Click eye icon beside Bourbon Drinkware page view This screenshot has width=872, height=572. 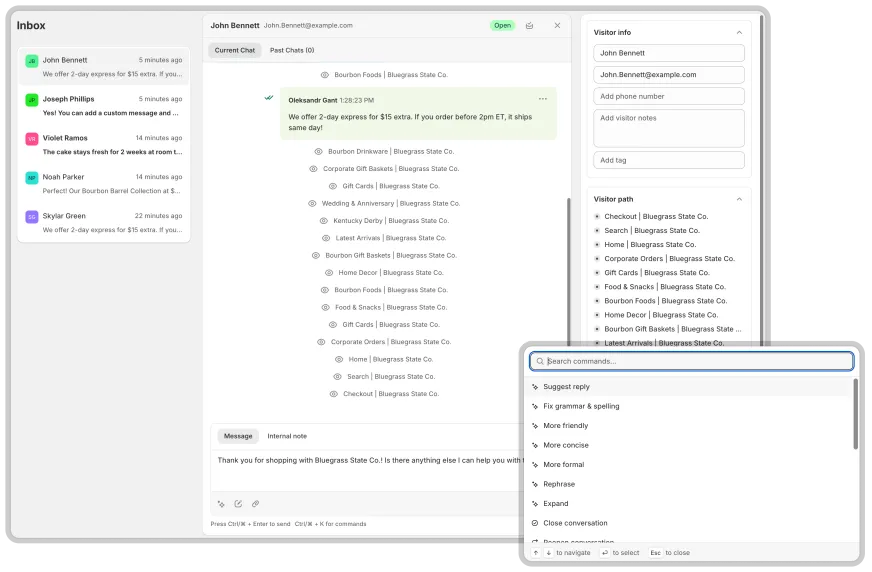coord(318,151)
